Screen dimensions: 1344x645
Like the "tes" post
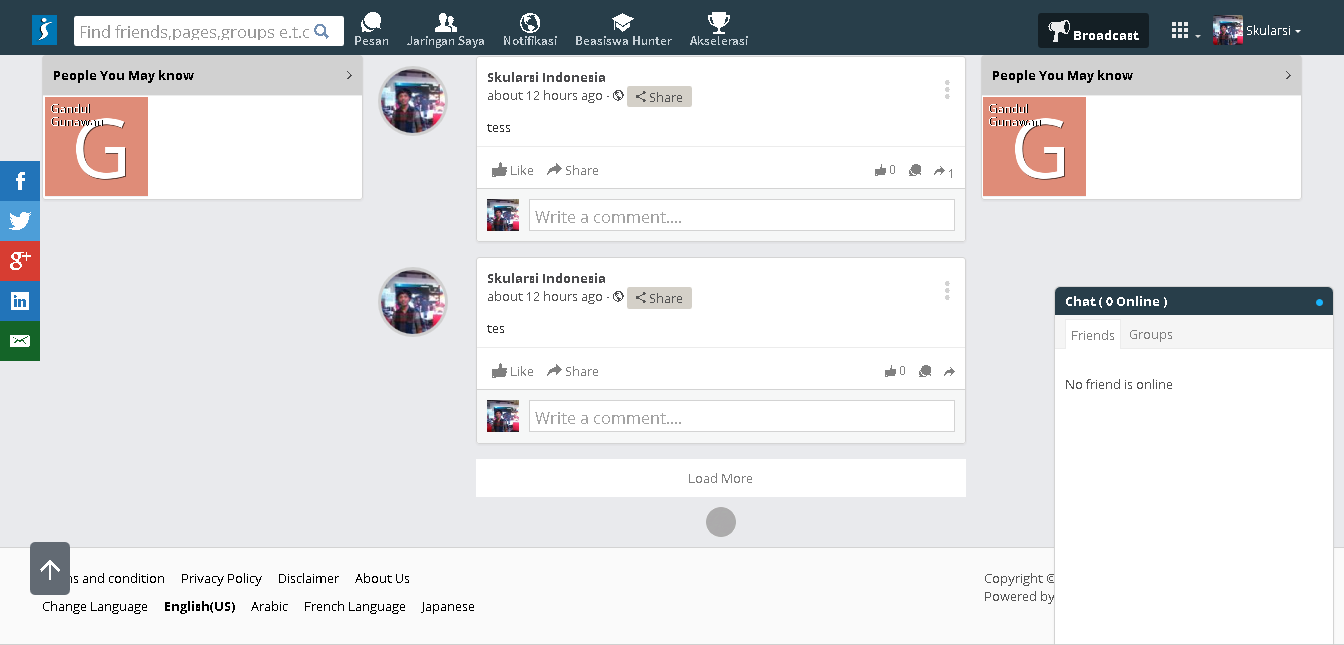tap(513, 371)
